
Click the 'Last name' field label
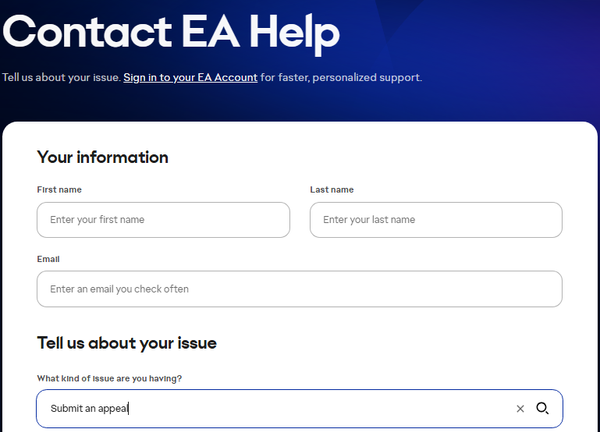click(332, 190)
